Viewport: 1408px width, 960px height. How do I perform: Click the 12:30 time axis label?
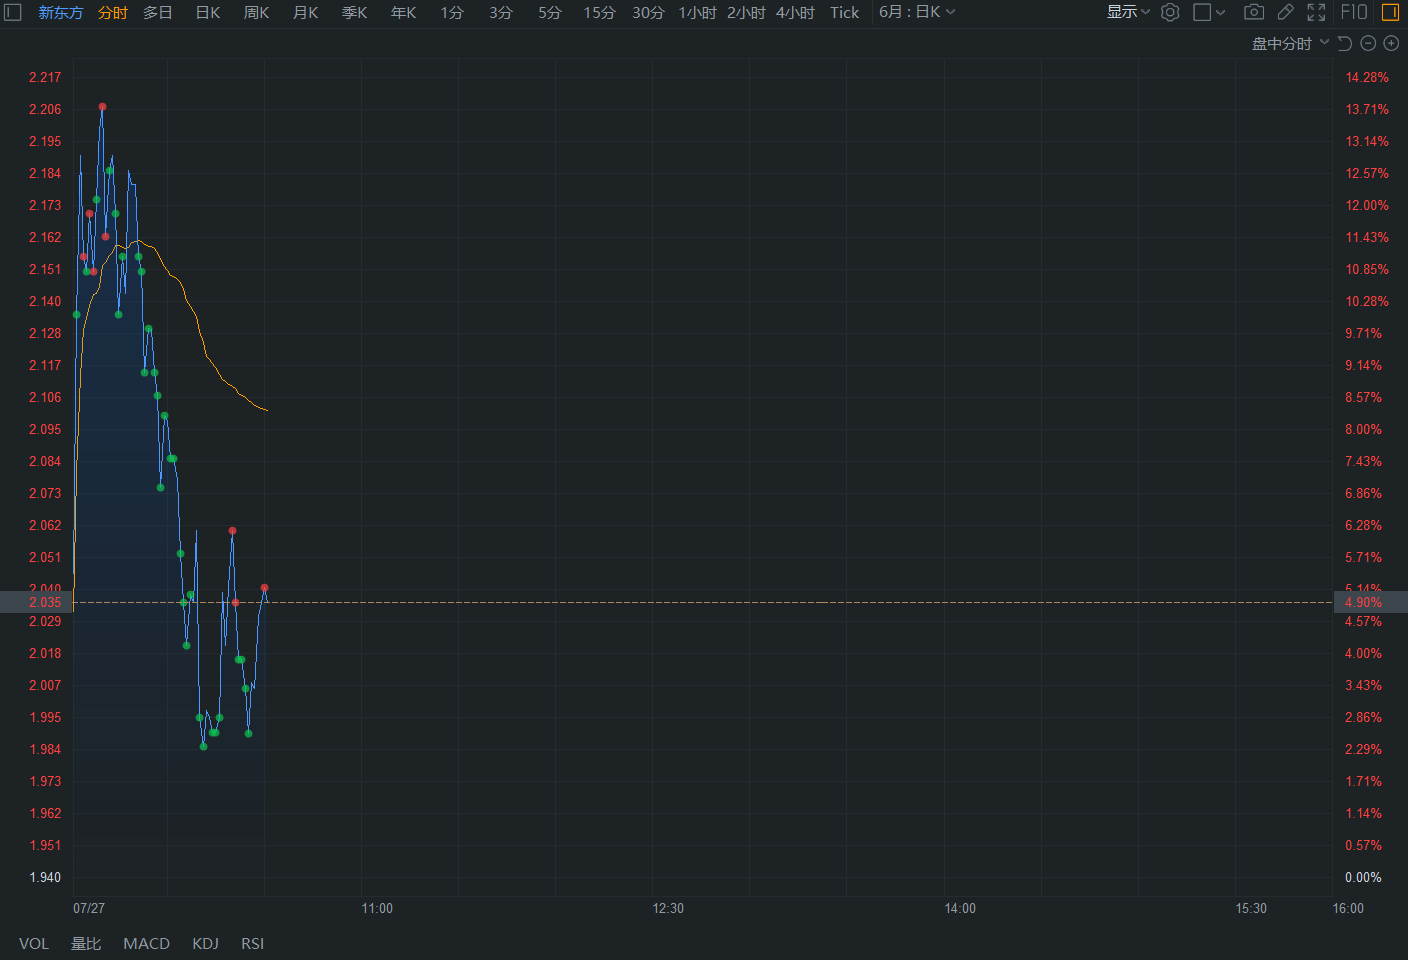(668, 908)
